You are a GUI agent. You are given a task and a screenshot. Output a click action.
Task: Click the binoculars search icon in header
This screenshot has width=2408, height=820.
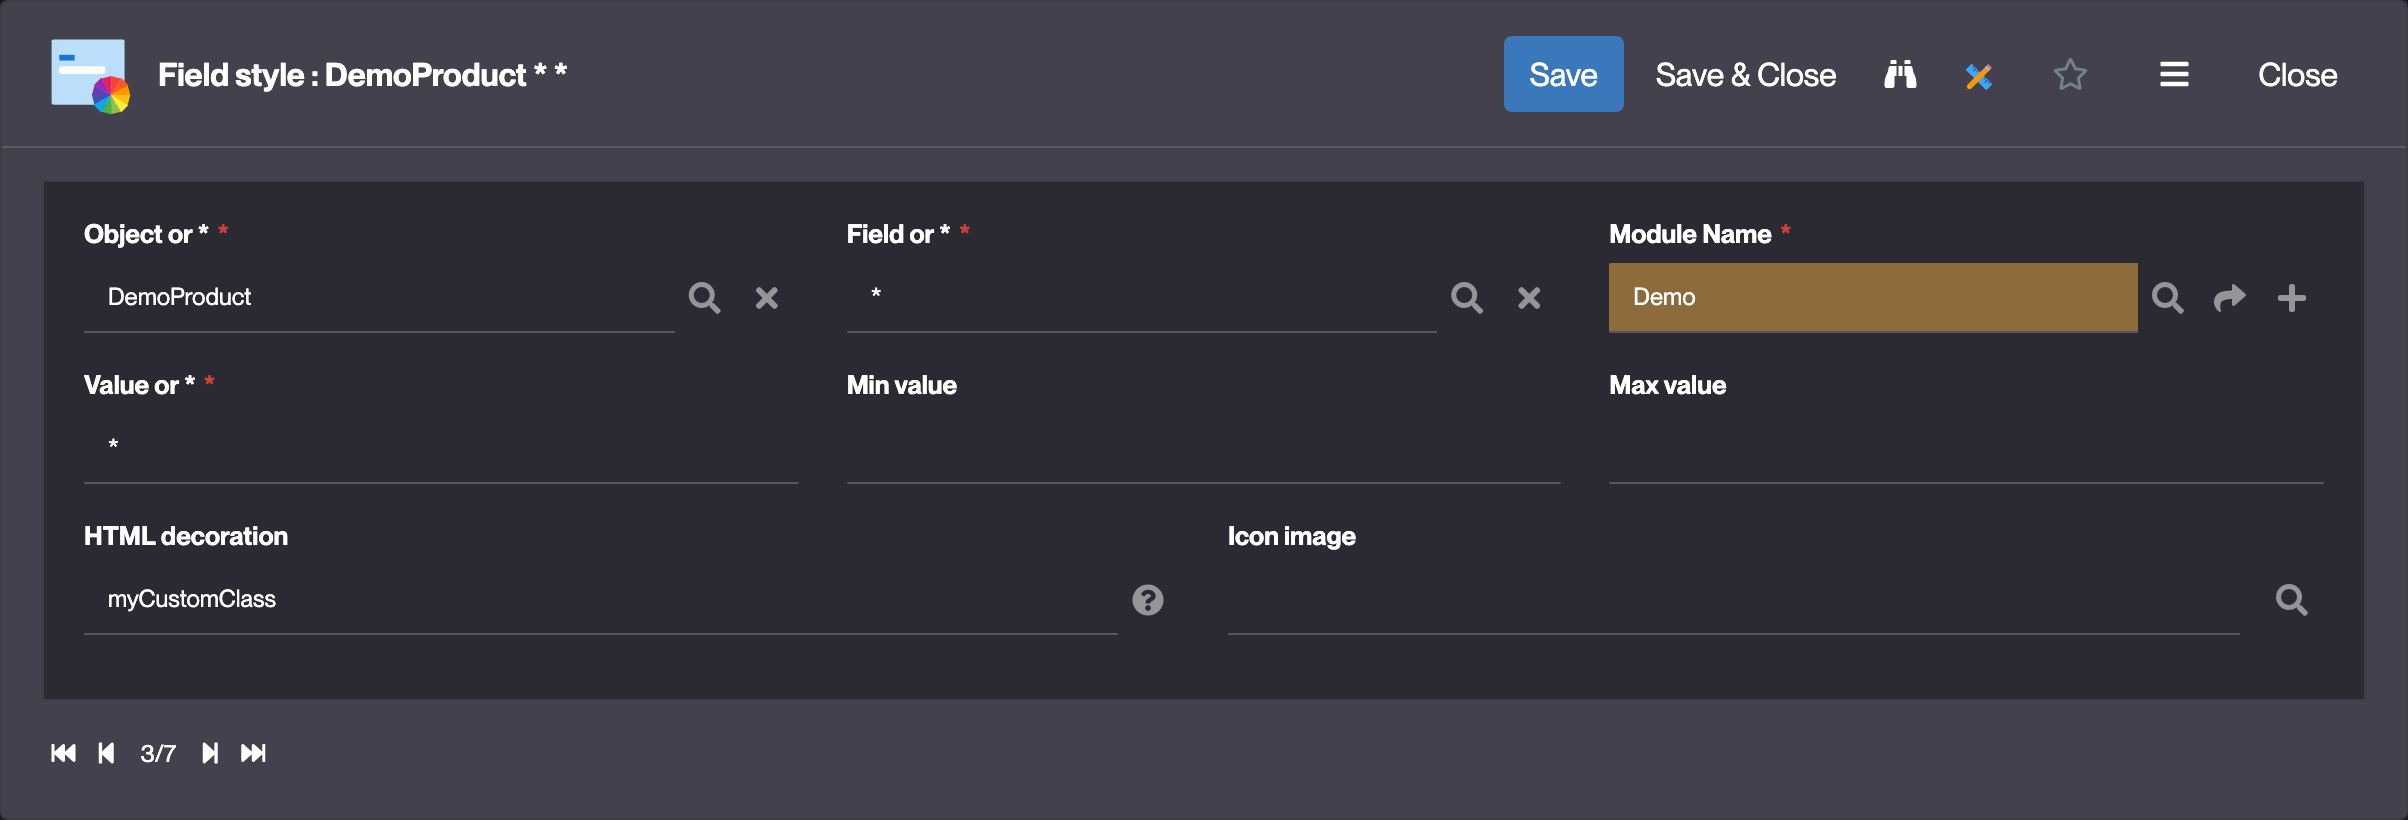tap(1900, 75)
